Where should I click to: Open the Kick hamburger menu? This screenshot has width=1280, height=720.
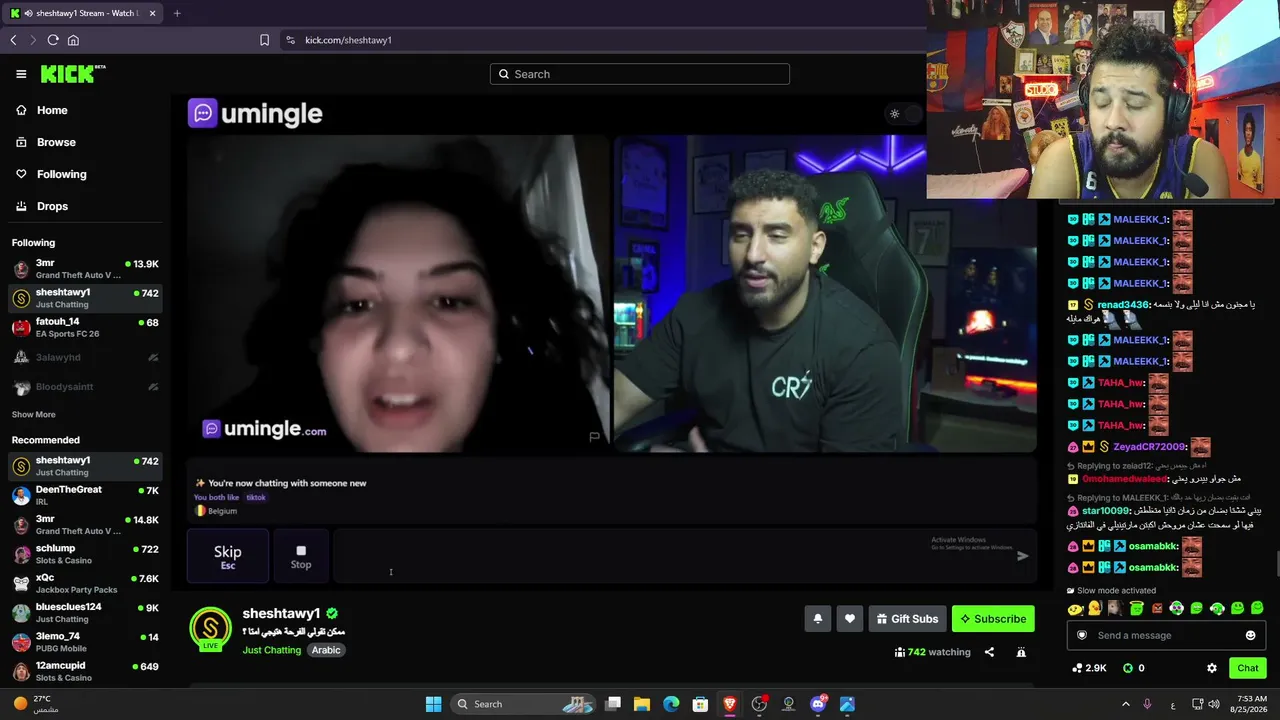(x=21, y=74)
